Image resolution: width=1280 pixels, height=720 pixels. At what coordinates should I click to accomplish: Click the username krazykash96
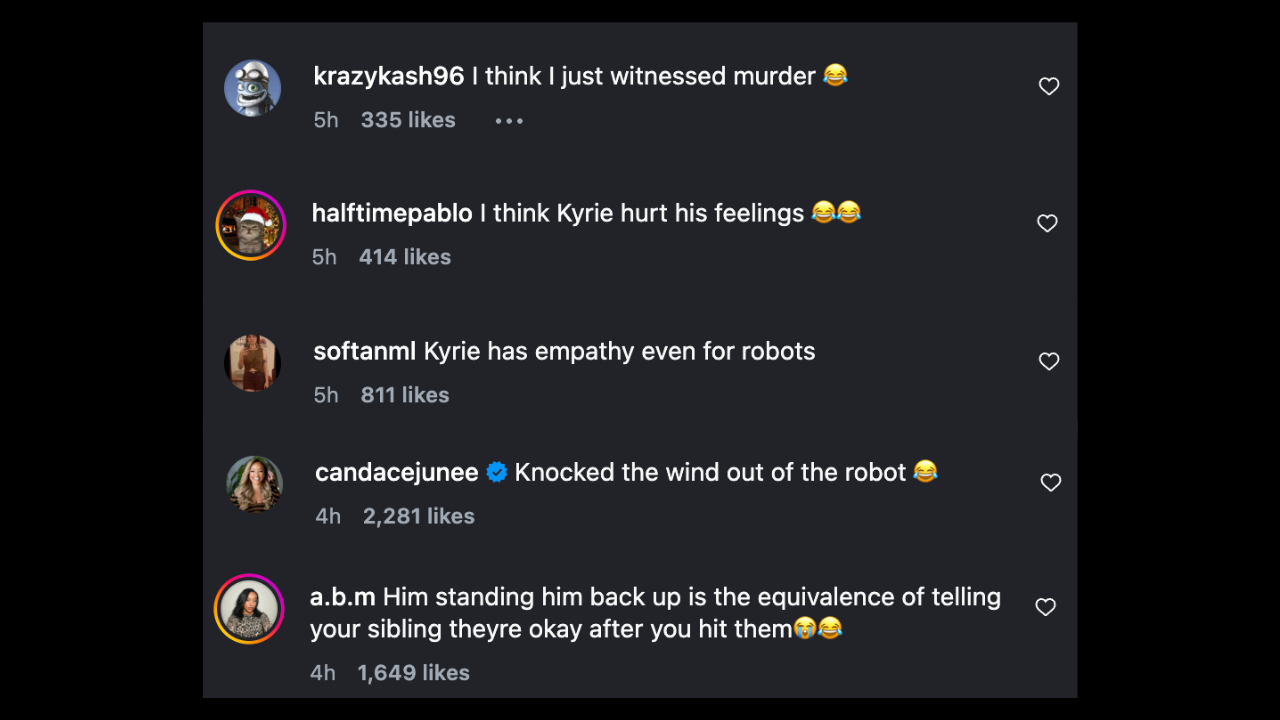(x=387, y=75)
